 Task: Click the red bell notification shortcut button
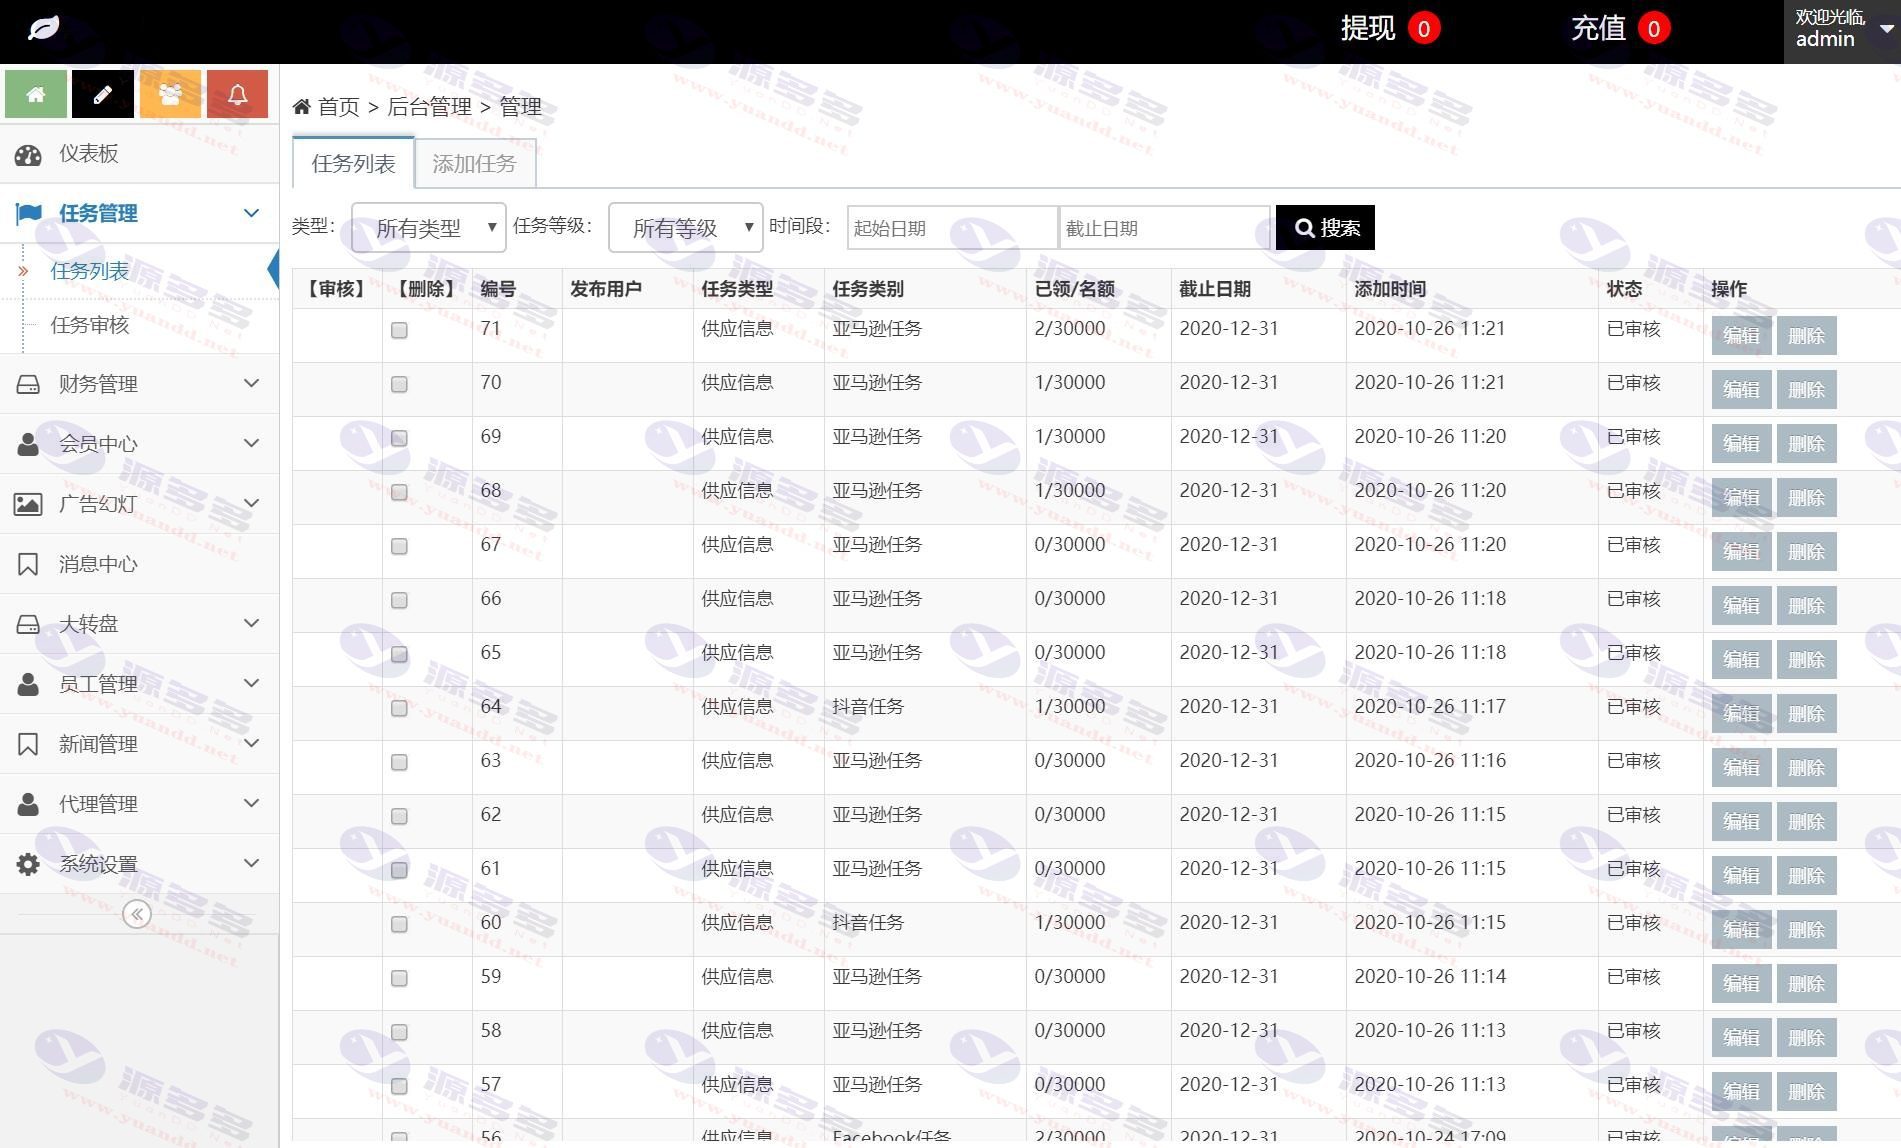(237, 94)
